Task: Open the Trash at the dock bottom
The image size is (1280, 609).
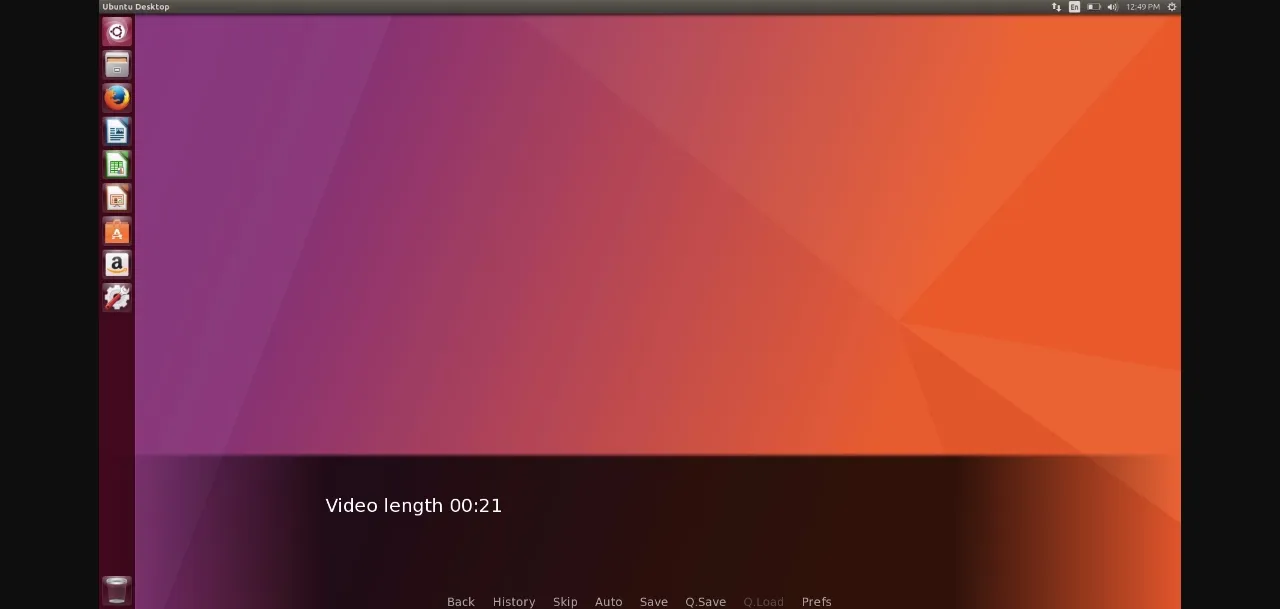Action: pyautogui.click(x=117, y=590)
